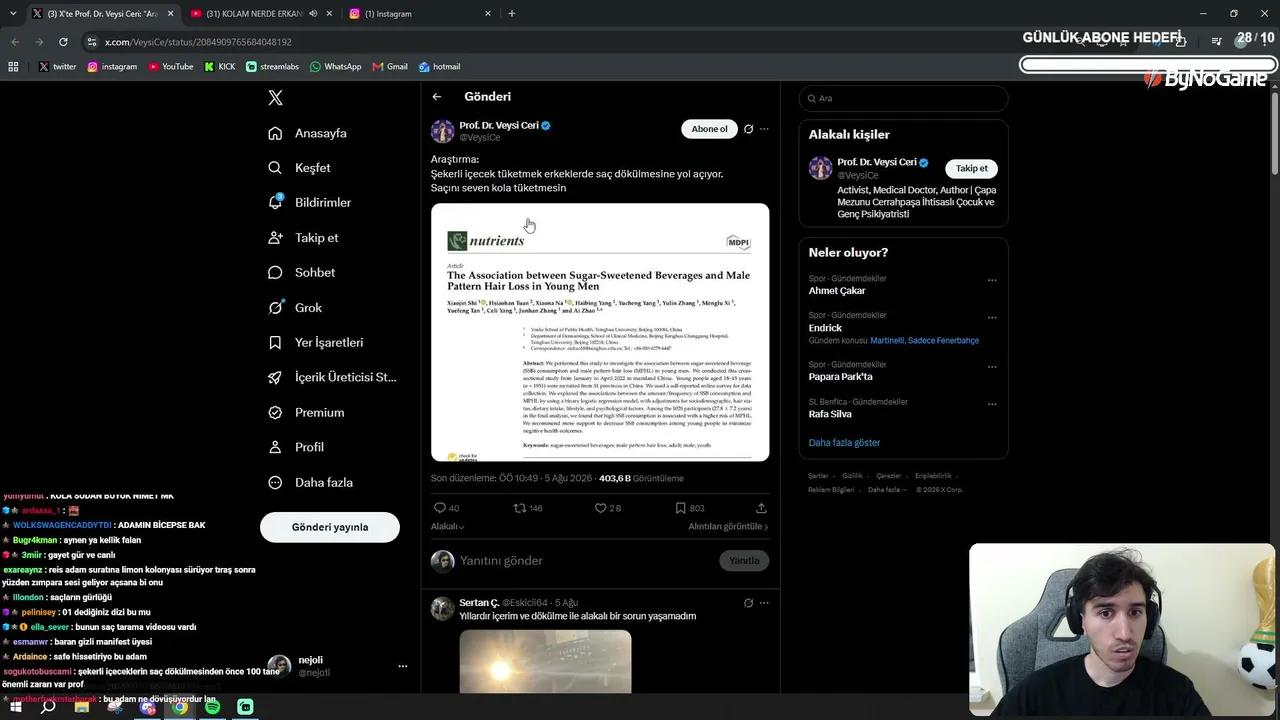Open Yer İşaretleri bookmarks
This screenshot has height=720, width=1280.
[x=315, y=342]
